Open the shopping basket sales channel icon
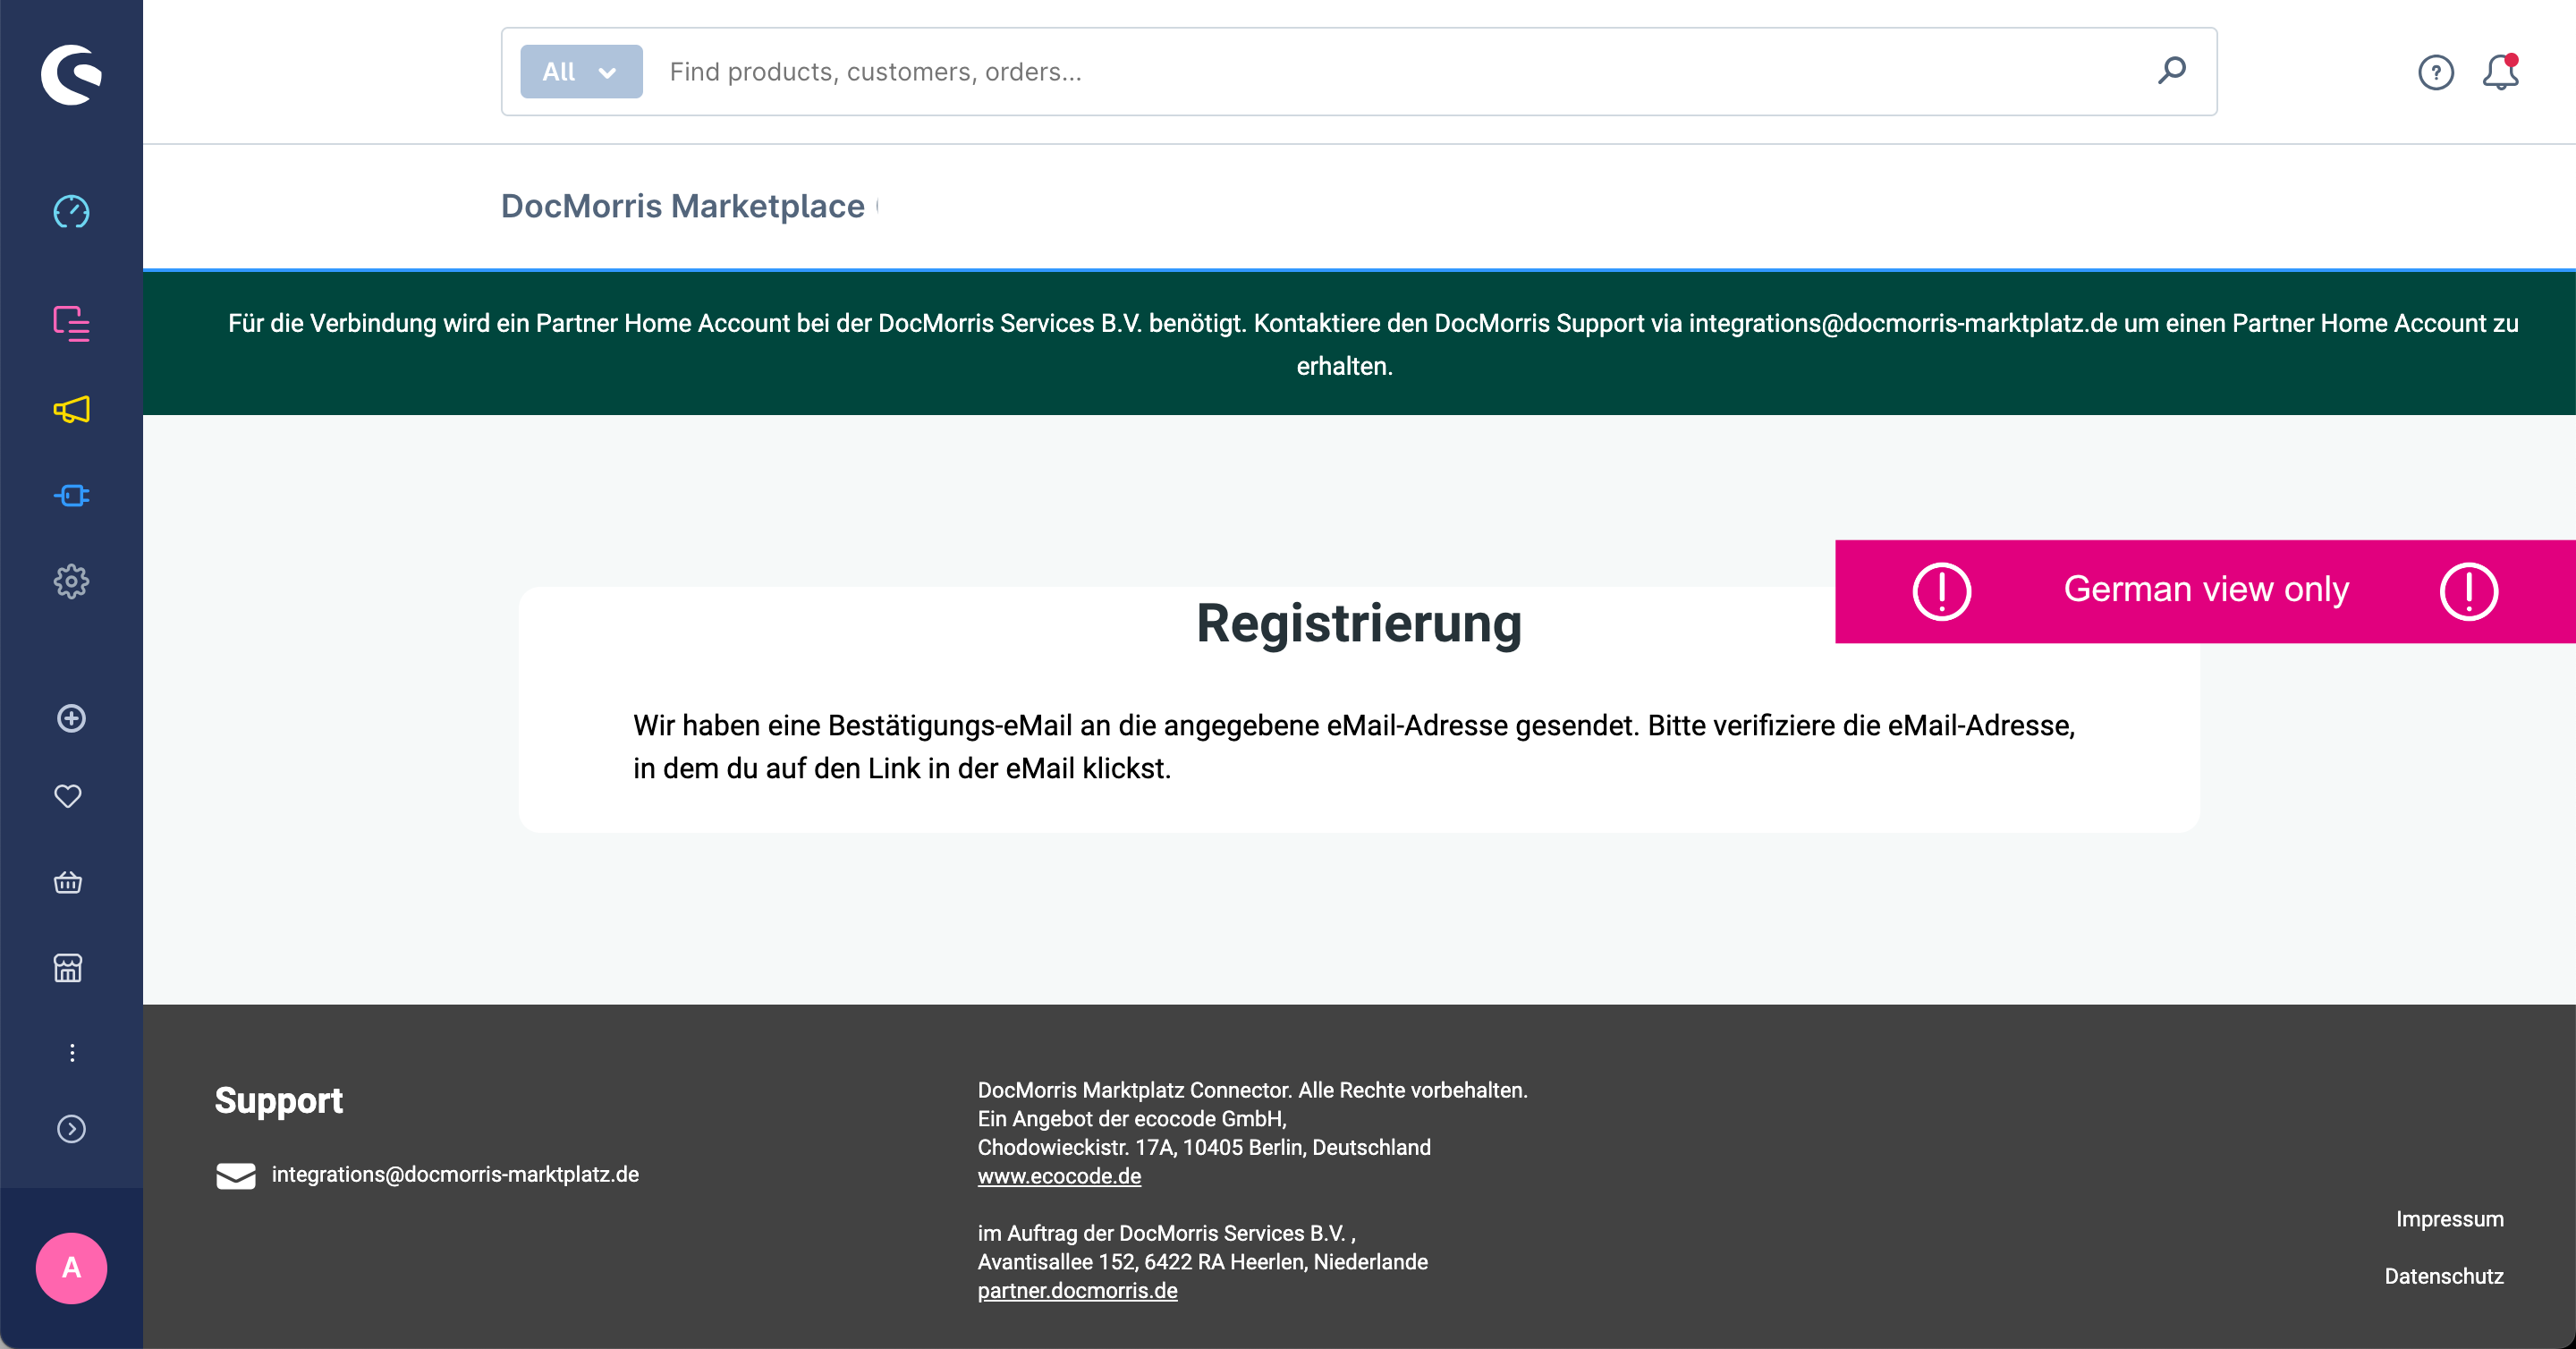 pos(68,883)
